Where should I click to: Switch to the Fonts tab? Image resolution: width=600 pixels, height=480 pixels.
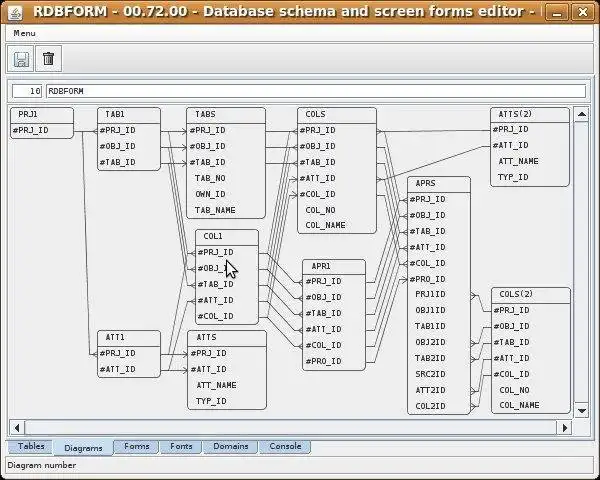(181, 446)
